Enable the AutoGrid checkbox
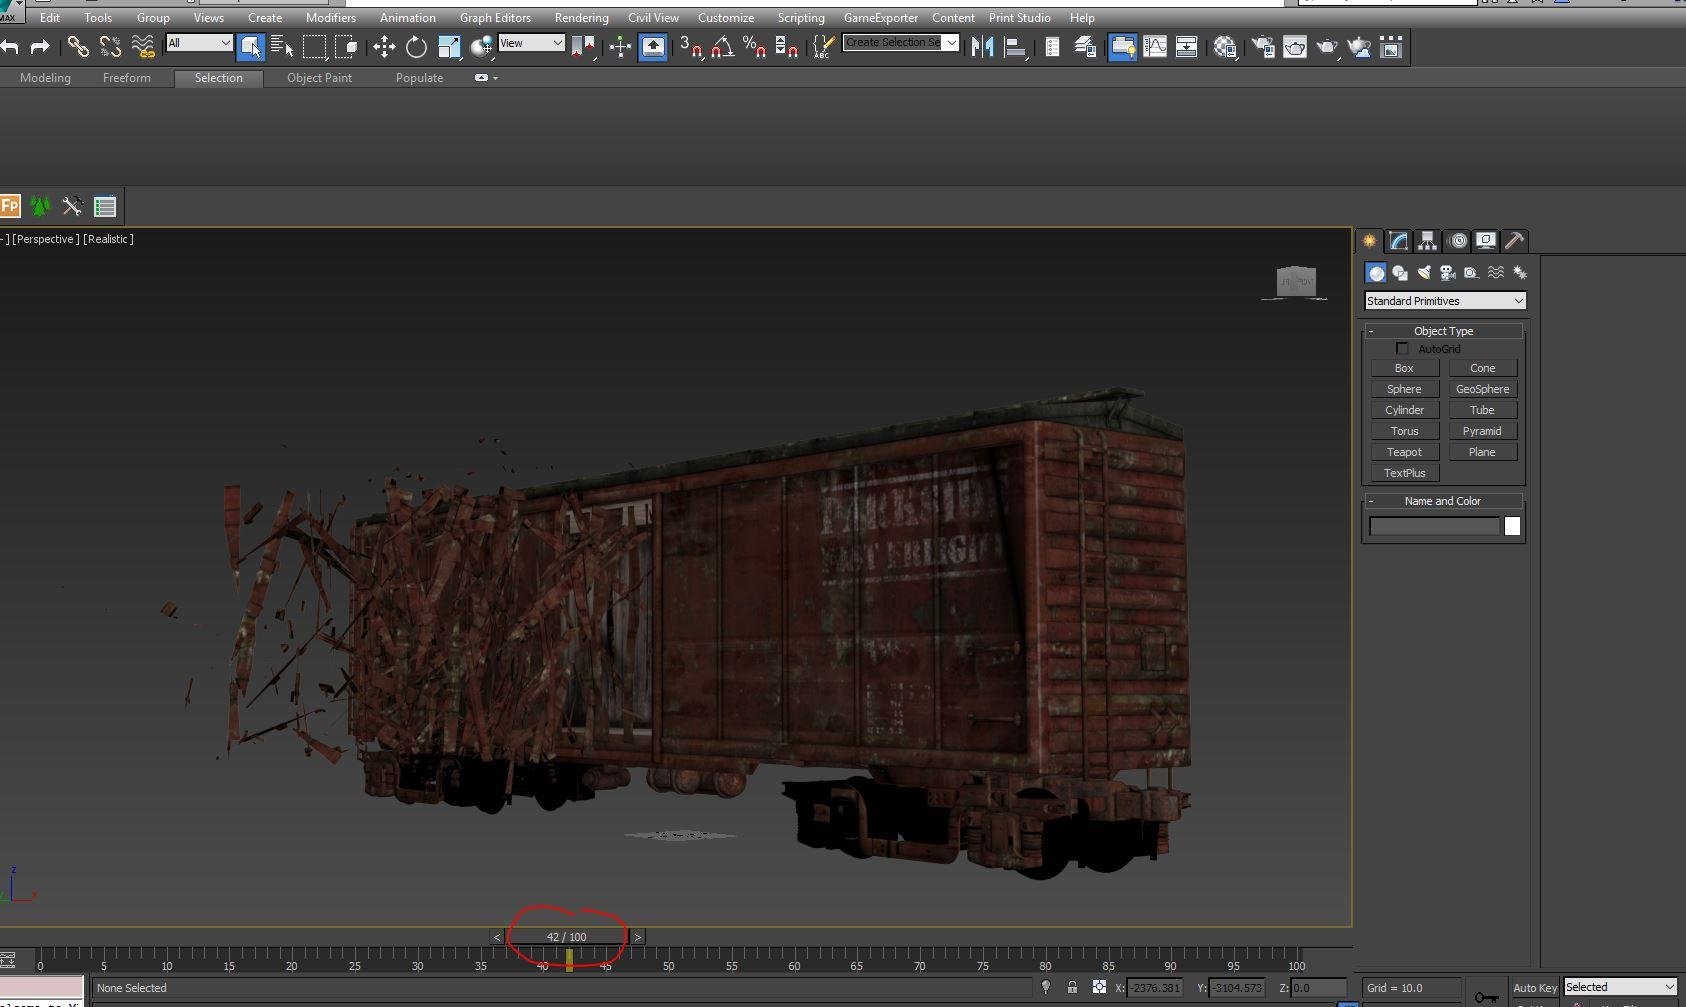1686x1007 pixels. pyautogui.click(x=1402, y=349)
